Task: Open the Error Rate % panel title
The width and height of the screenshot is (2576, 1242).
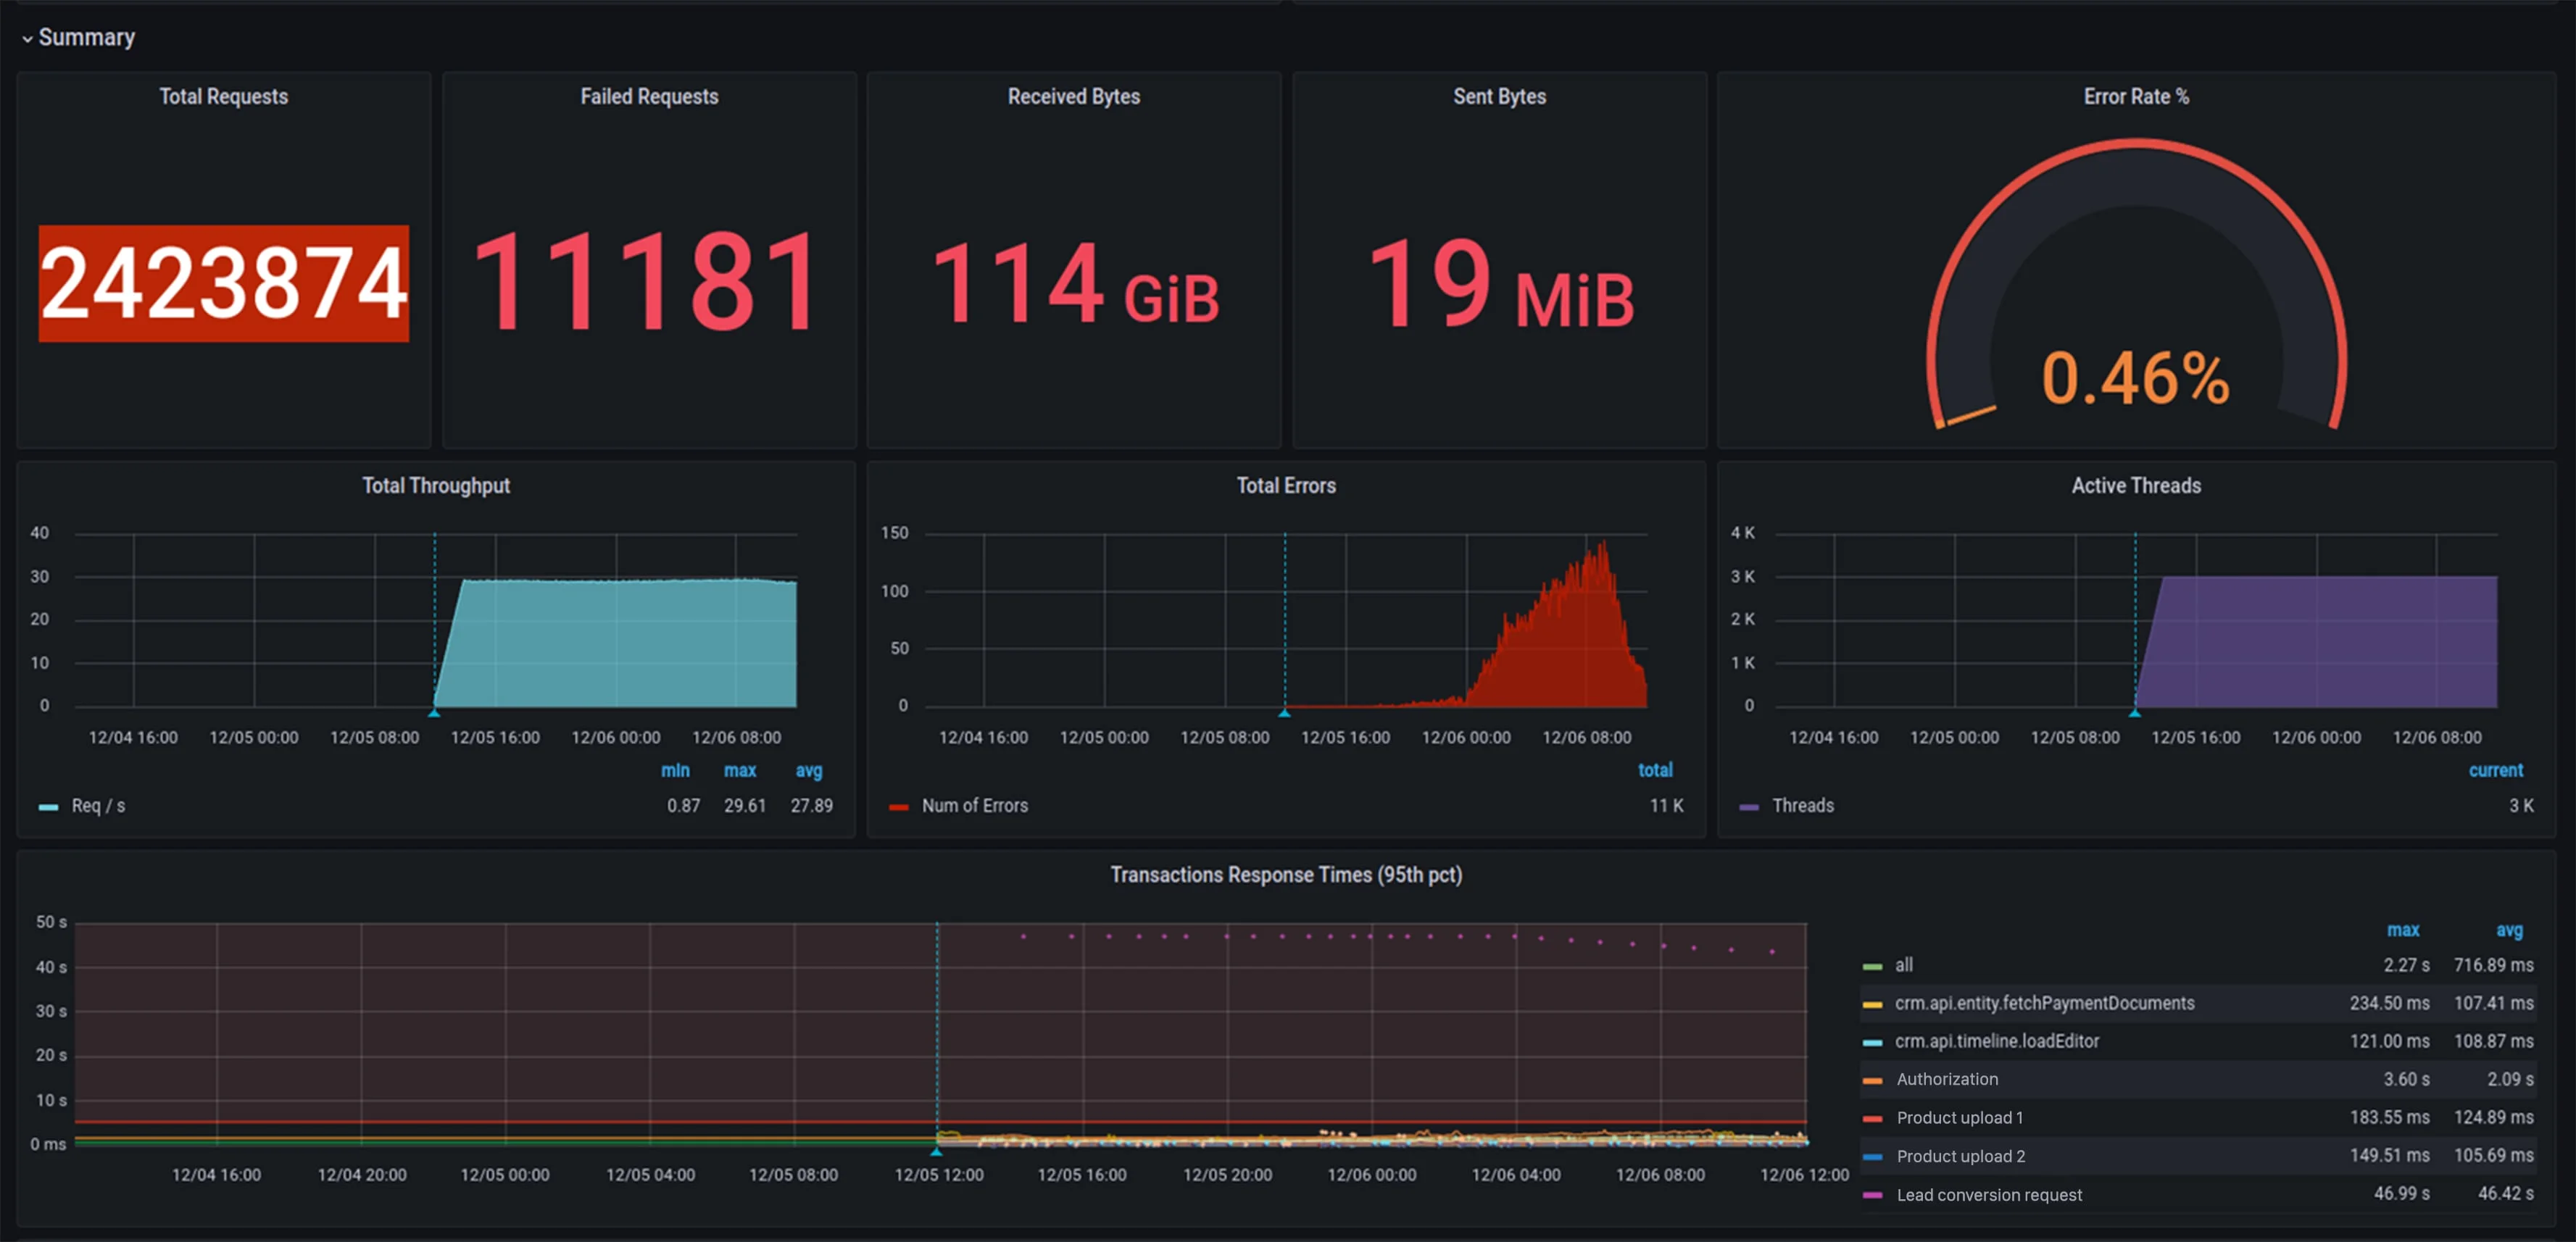Action: tap(2135, 97)
